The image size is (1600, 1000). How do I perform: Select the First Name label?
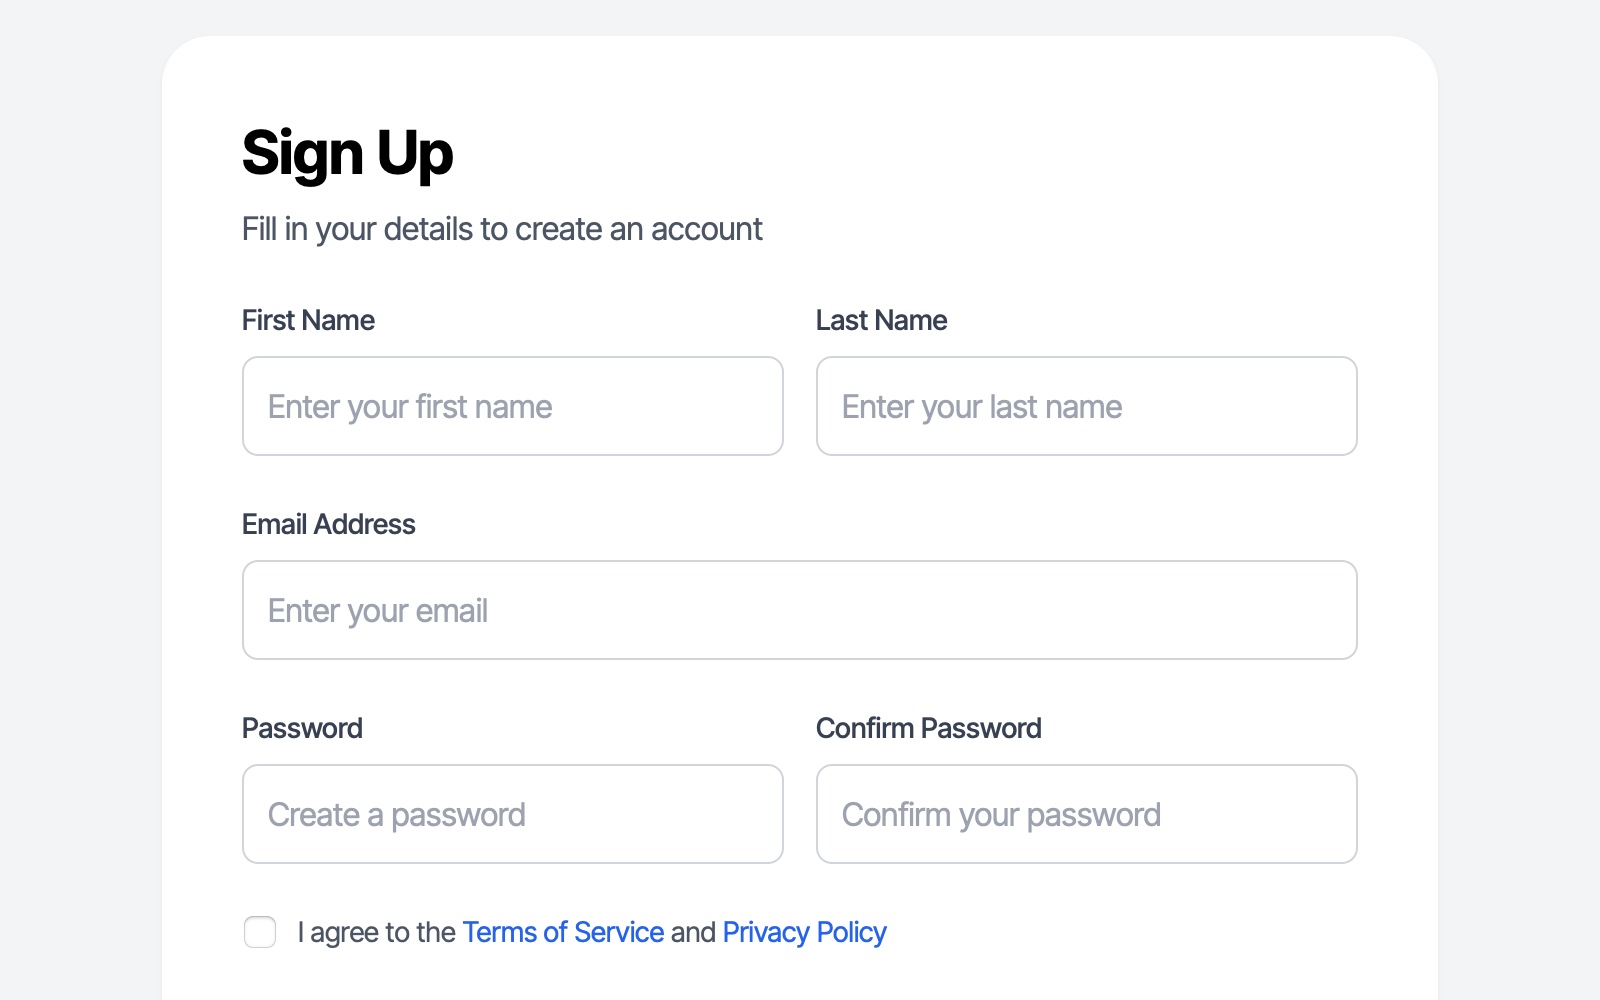click(x=308, y=320)
